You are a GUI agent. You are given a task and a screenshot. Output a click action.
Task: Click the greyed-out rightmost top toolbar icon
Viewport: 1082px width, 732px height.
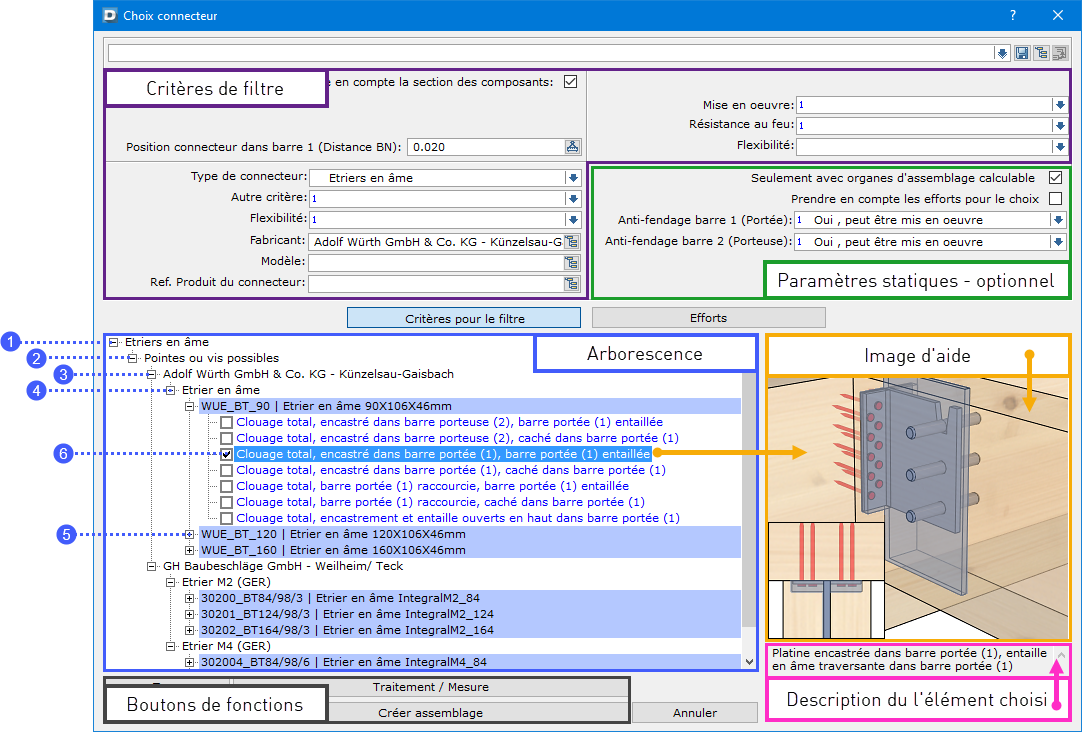[1059, 53]
